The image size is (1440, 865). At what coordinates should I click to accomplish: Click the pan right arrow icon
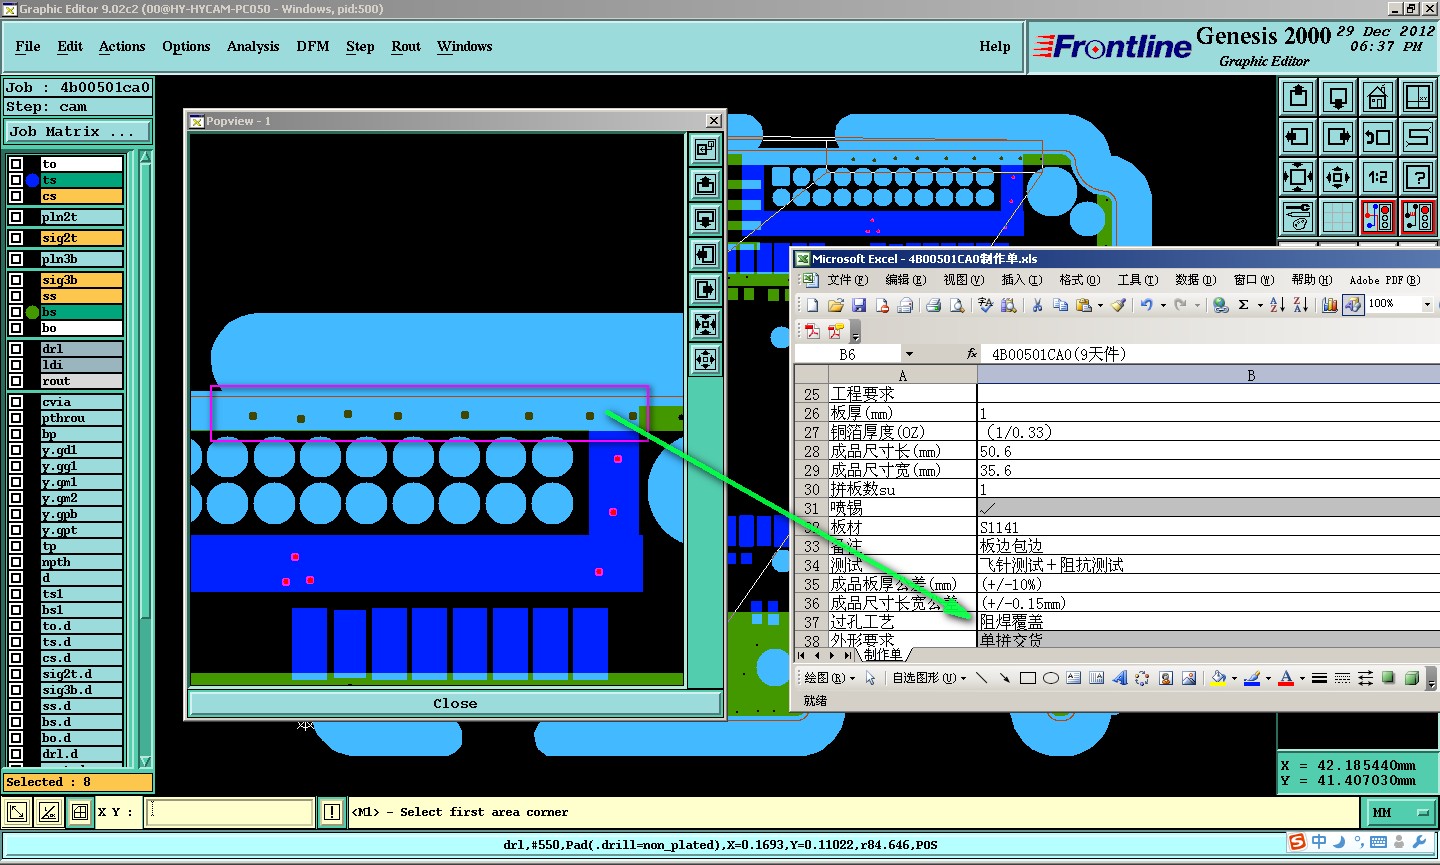pos(1338,137)
